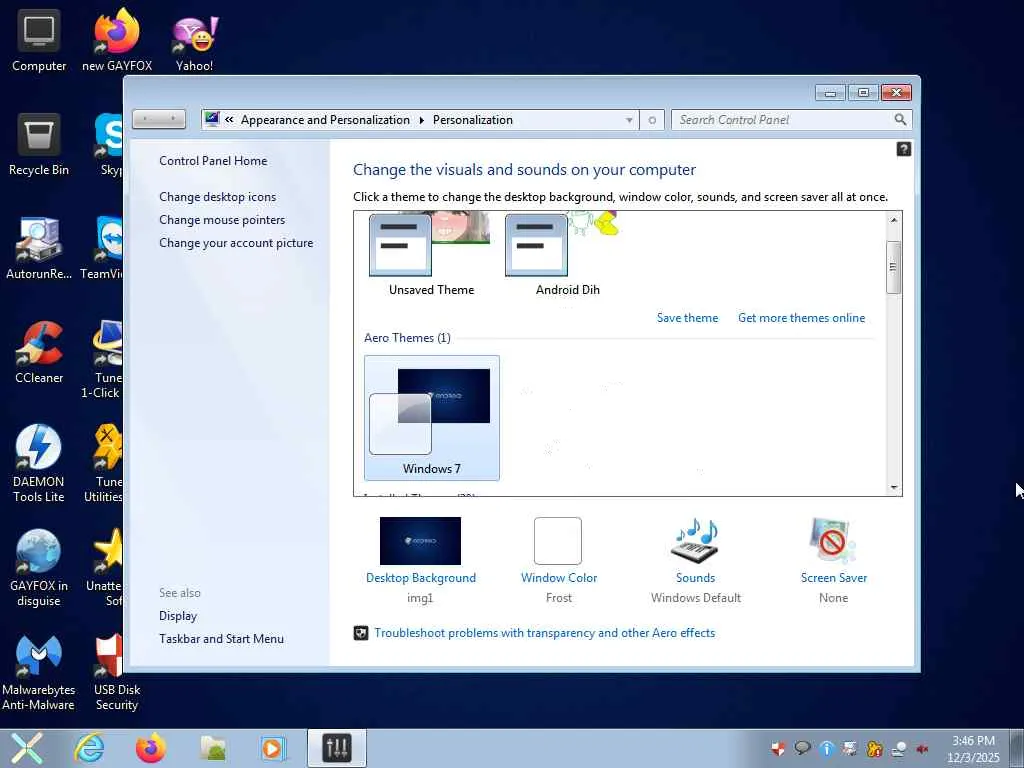Image resolution: width=1024 pixels, height=768 pixels.
Task: Click Troubleshoot problems with transparency link
Action: (544, 633)
